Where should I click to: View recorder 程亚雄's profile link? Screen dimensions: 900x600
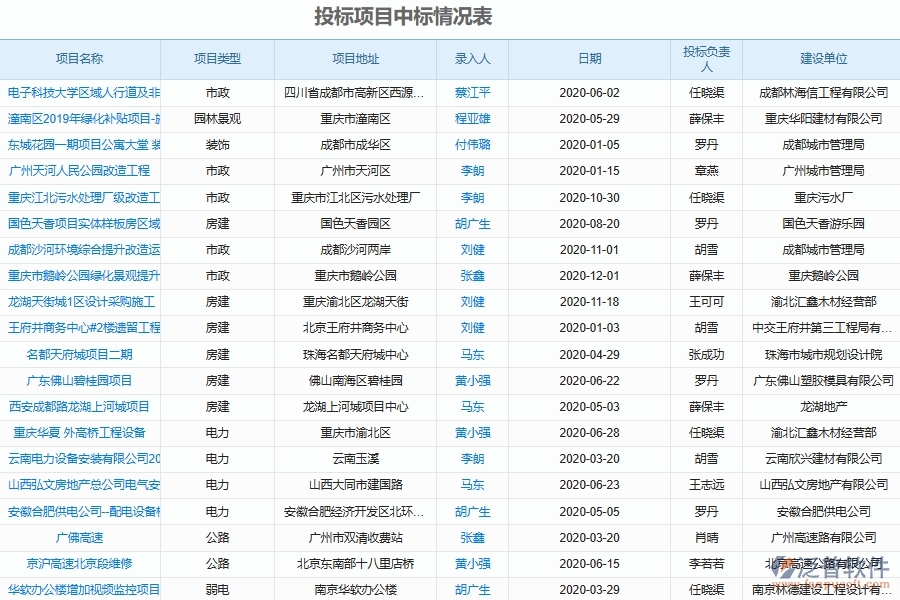point(471,118)
